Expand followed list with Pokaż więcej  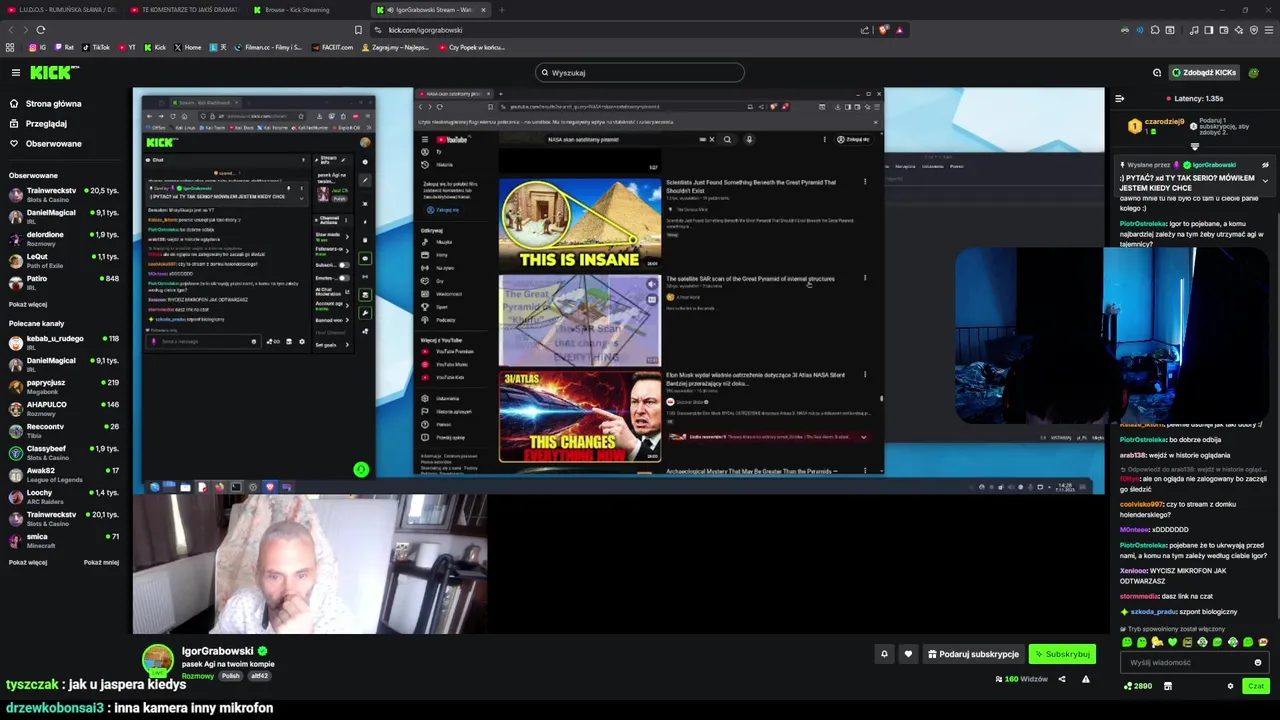point(28,304)
